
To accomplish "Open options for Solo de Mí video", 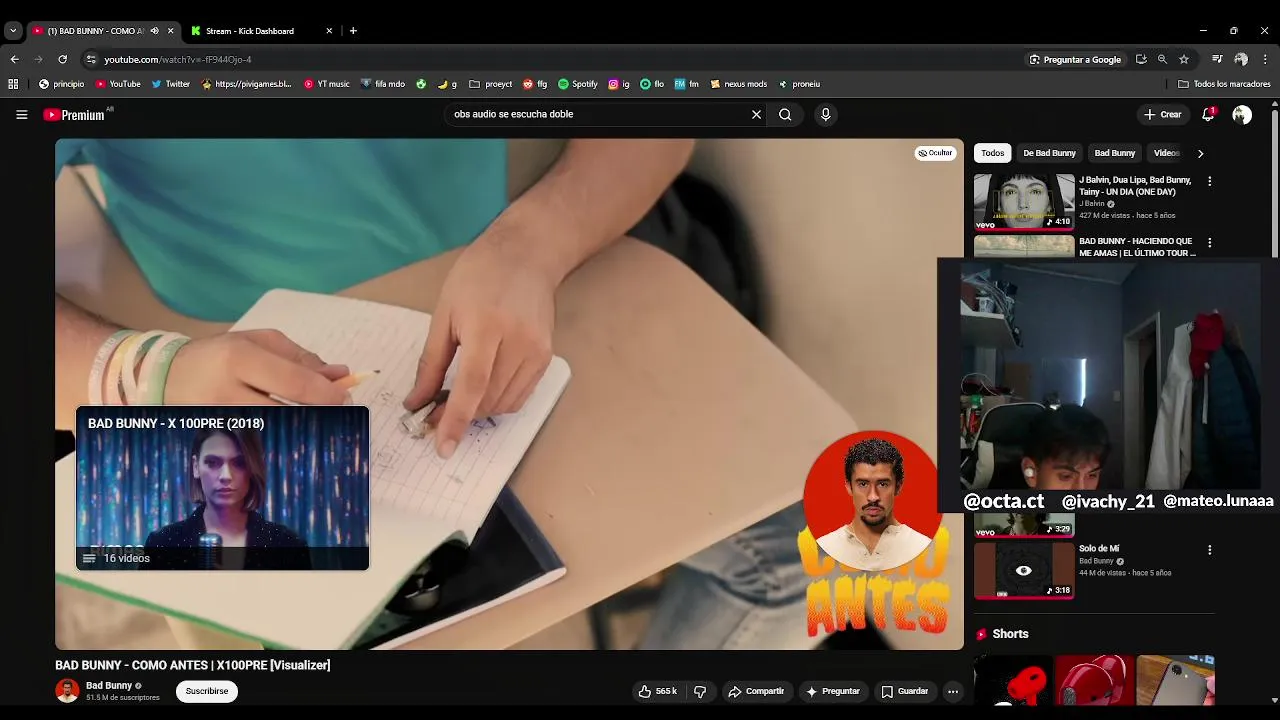I will point(1209,550).
